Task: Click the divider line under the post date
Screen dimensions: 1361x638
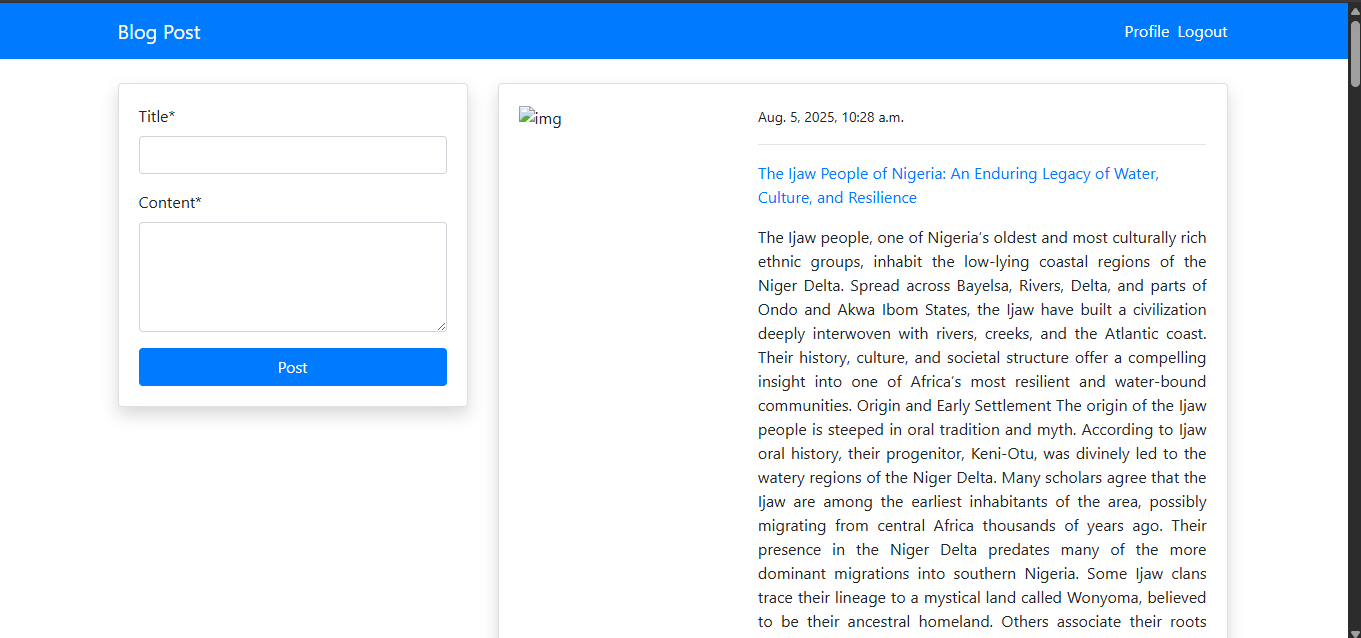Action: pyautogui.click(x=981, y=145)
